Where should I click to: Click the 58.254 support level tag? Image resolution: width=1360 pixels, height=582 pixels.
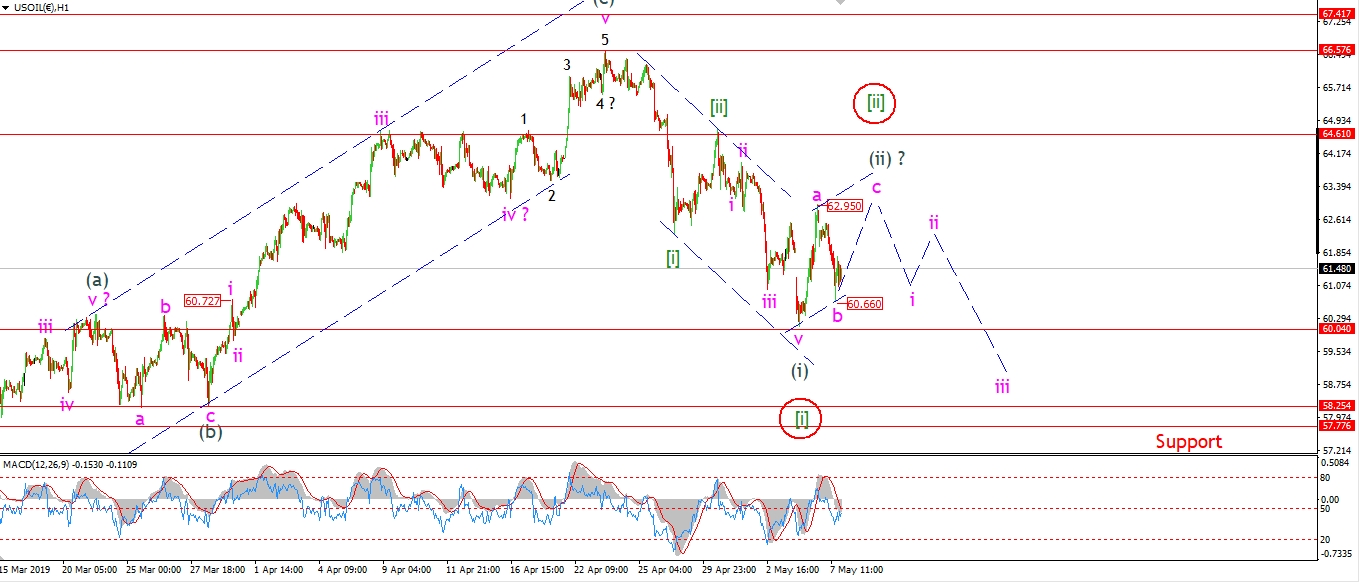click(x=1336, y=406)
